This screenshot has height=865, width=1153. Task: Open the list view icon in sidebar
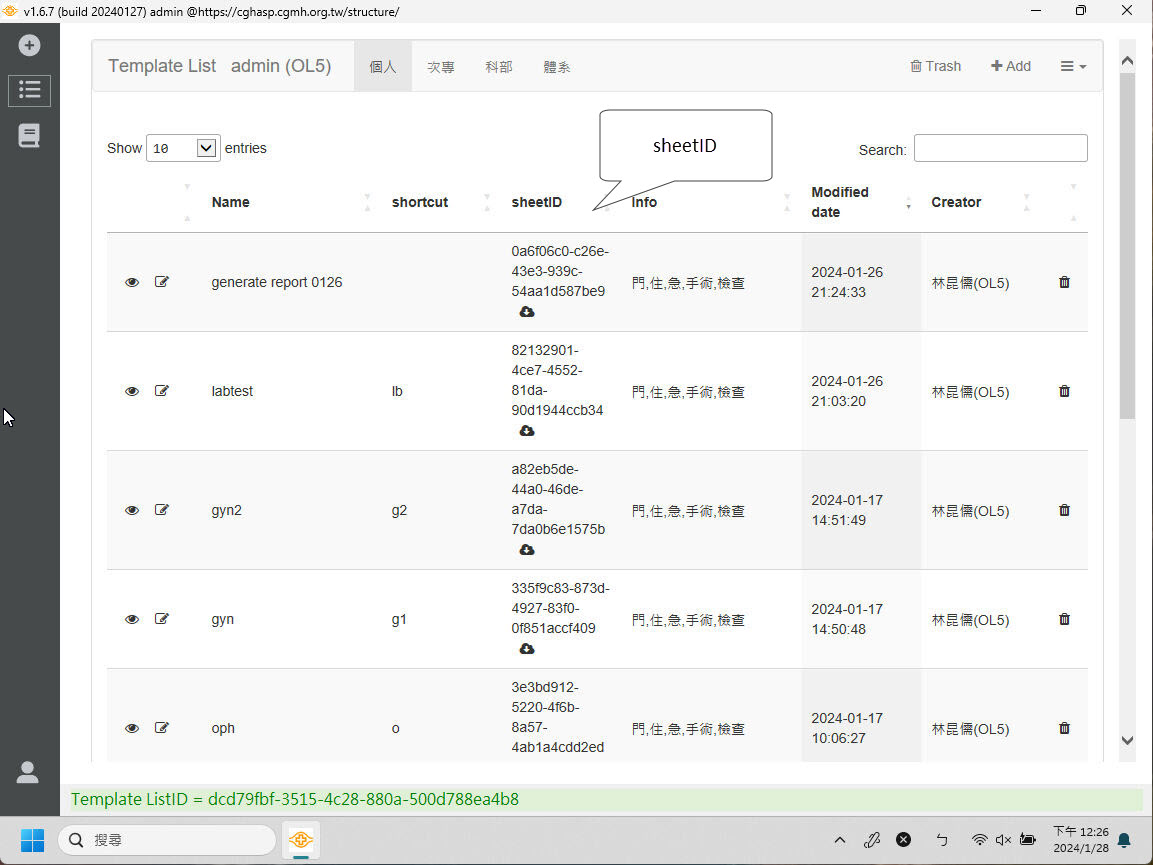pos(30,90)
